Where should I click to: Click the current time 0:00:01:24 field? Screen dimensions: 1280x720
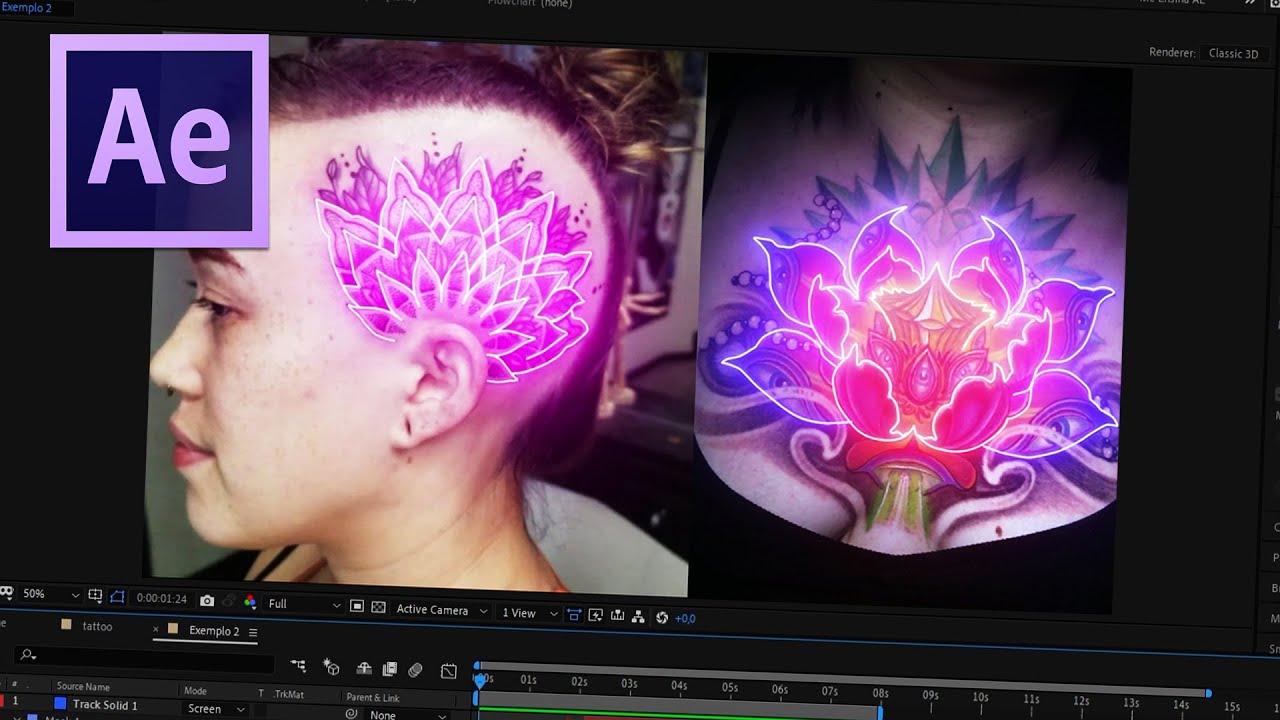[x=161, y=598]
